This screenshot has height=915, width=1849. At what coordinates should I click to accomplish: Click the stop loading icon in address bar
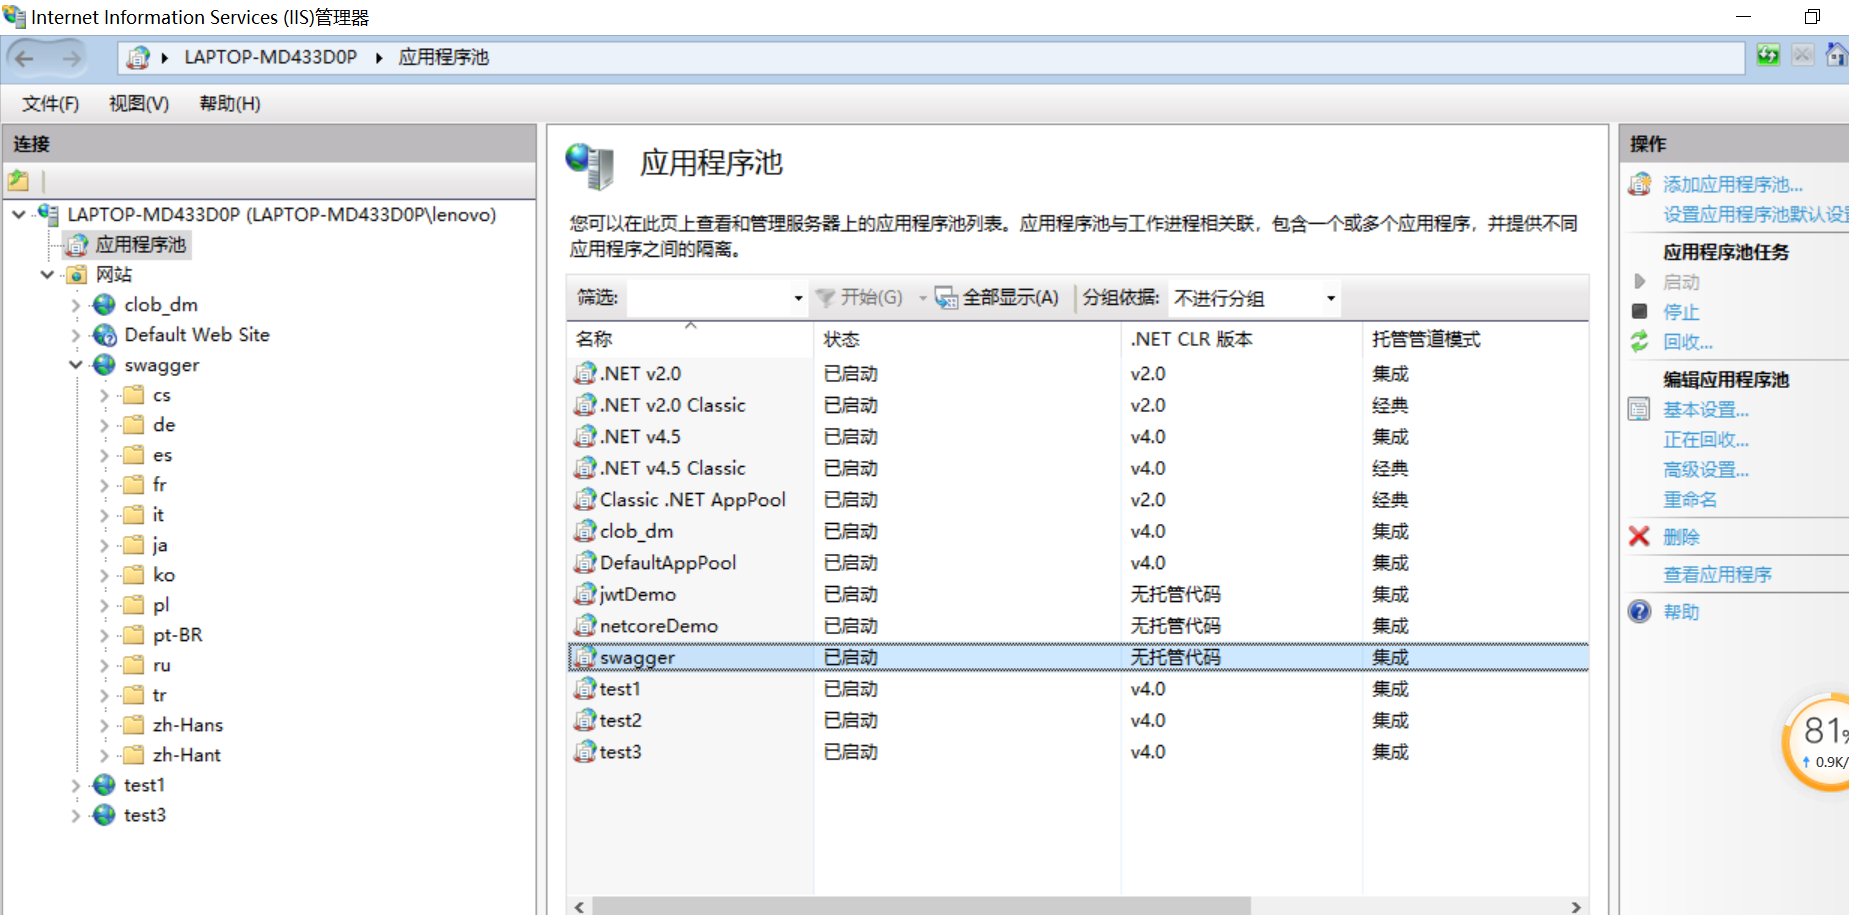click(1802, 55)
